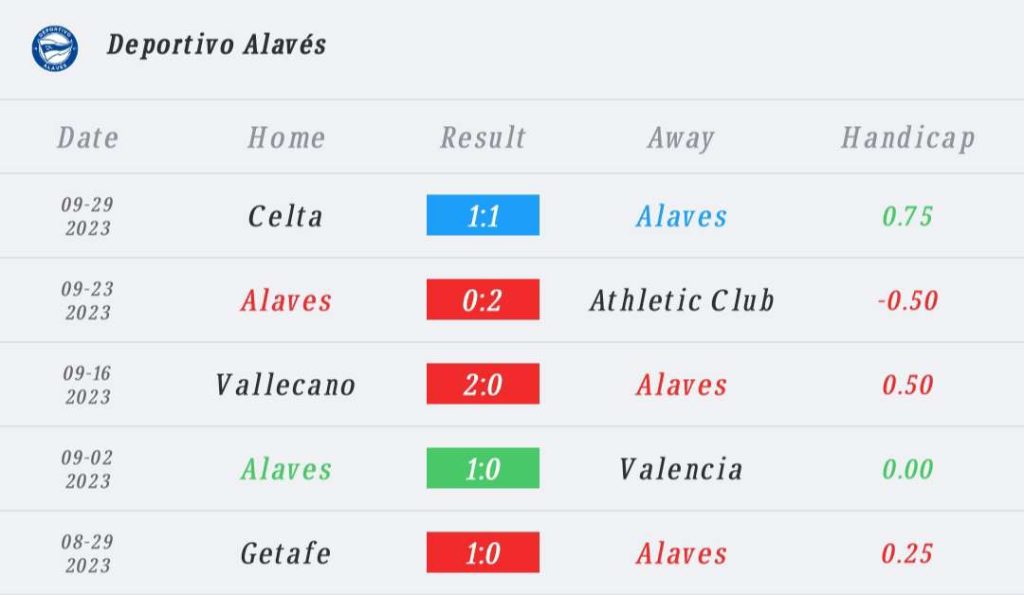Sort by the Result column header
The image size is (1024, 595).
pyautogui.click(x=483, y=138)
